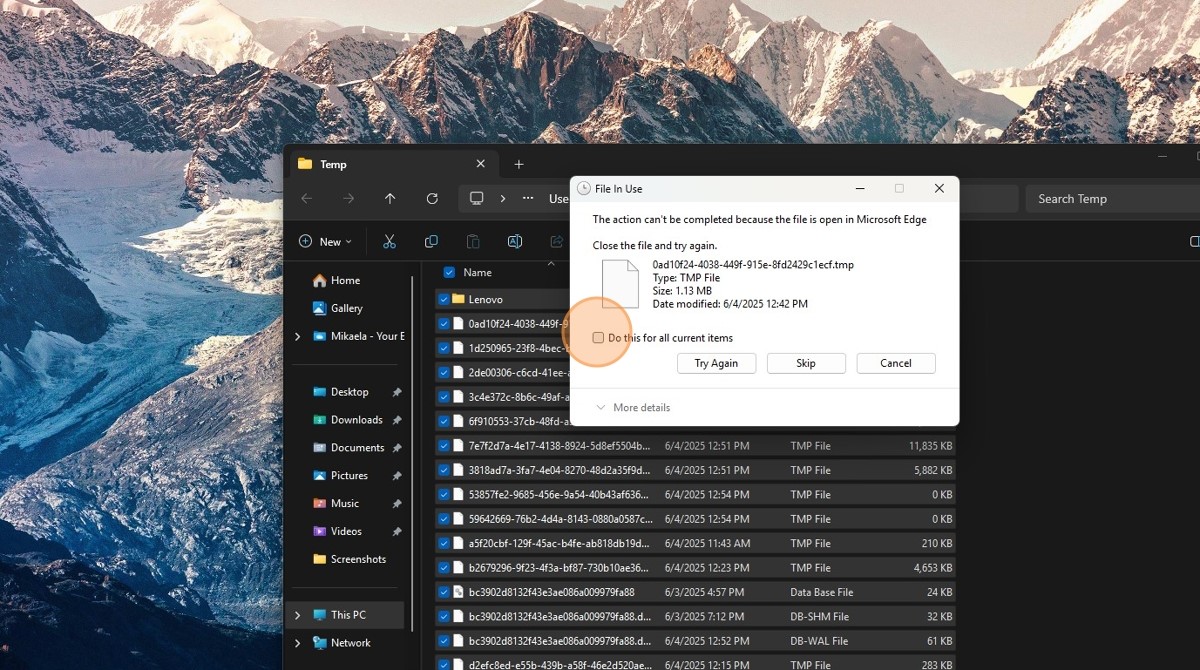Click the monitor icon in address bar
Screen dimensions: 1200x670
pyautogui.click(x=477, y=199)
